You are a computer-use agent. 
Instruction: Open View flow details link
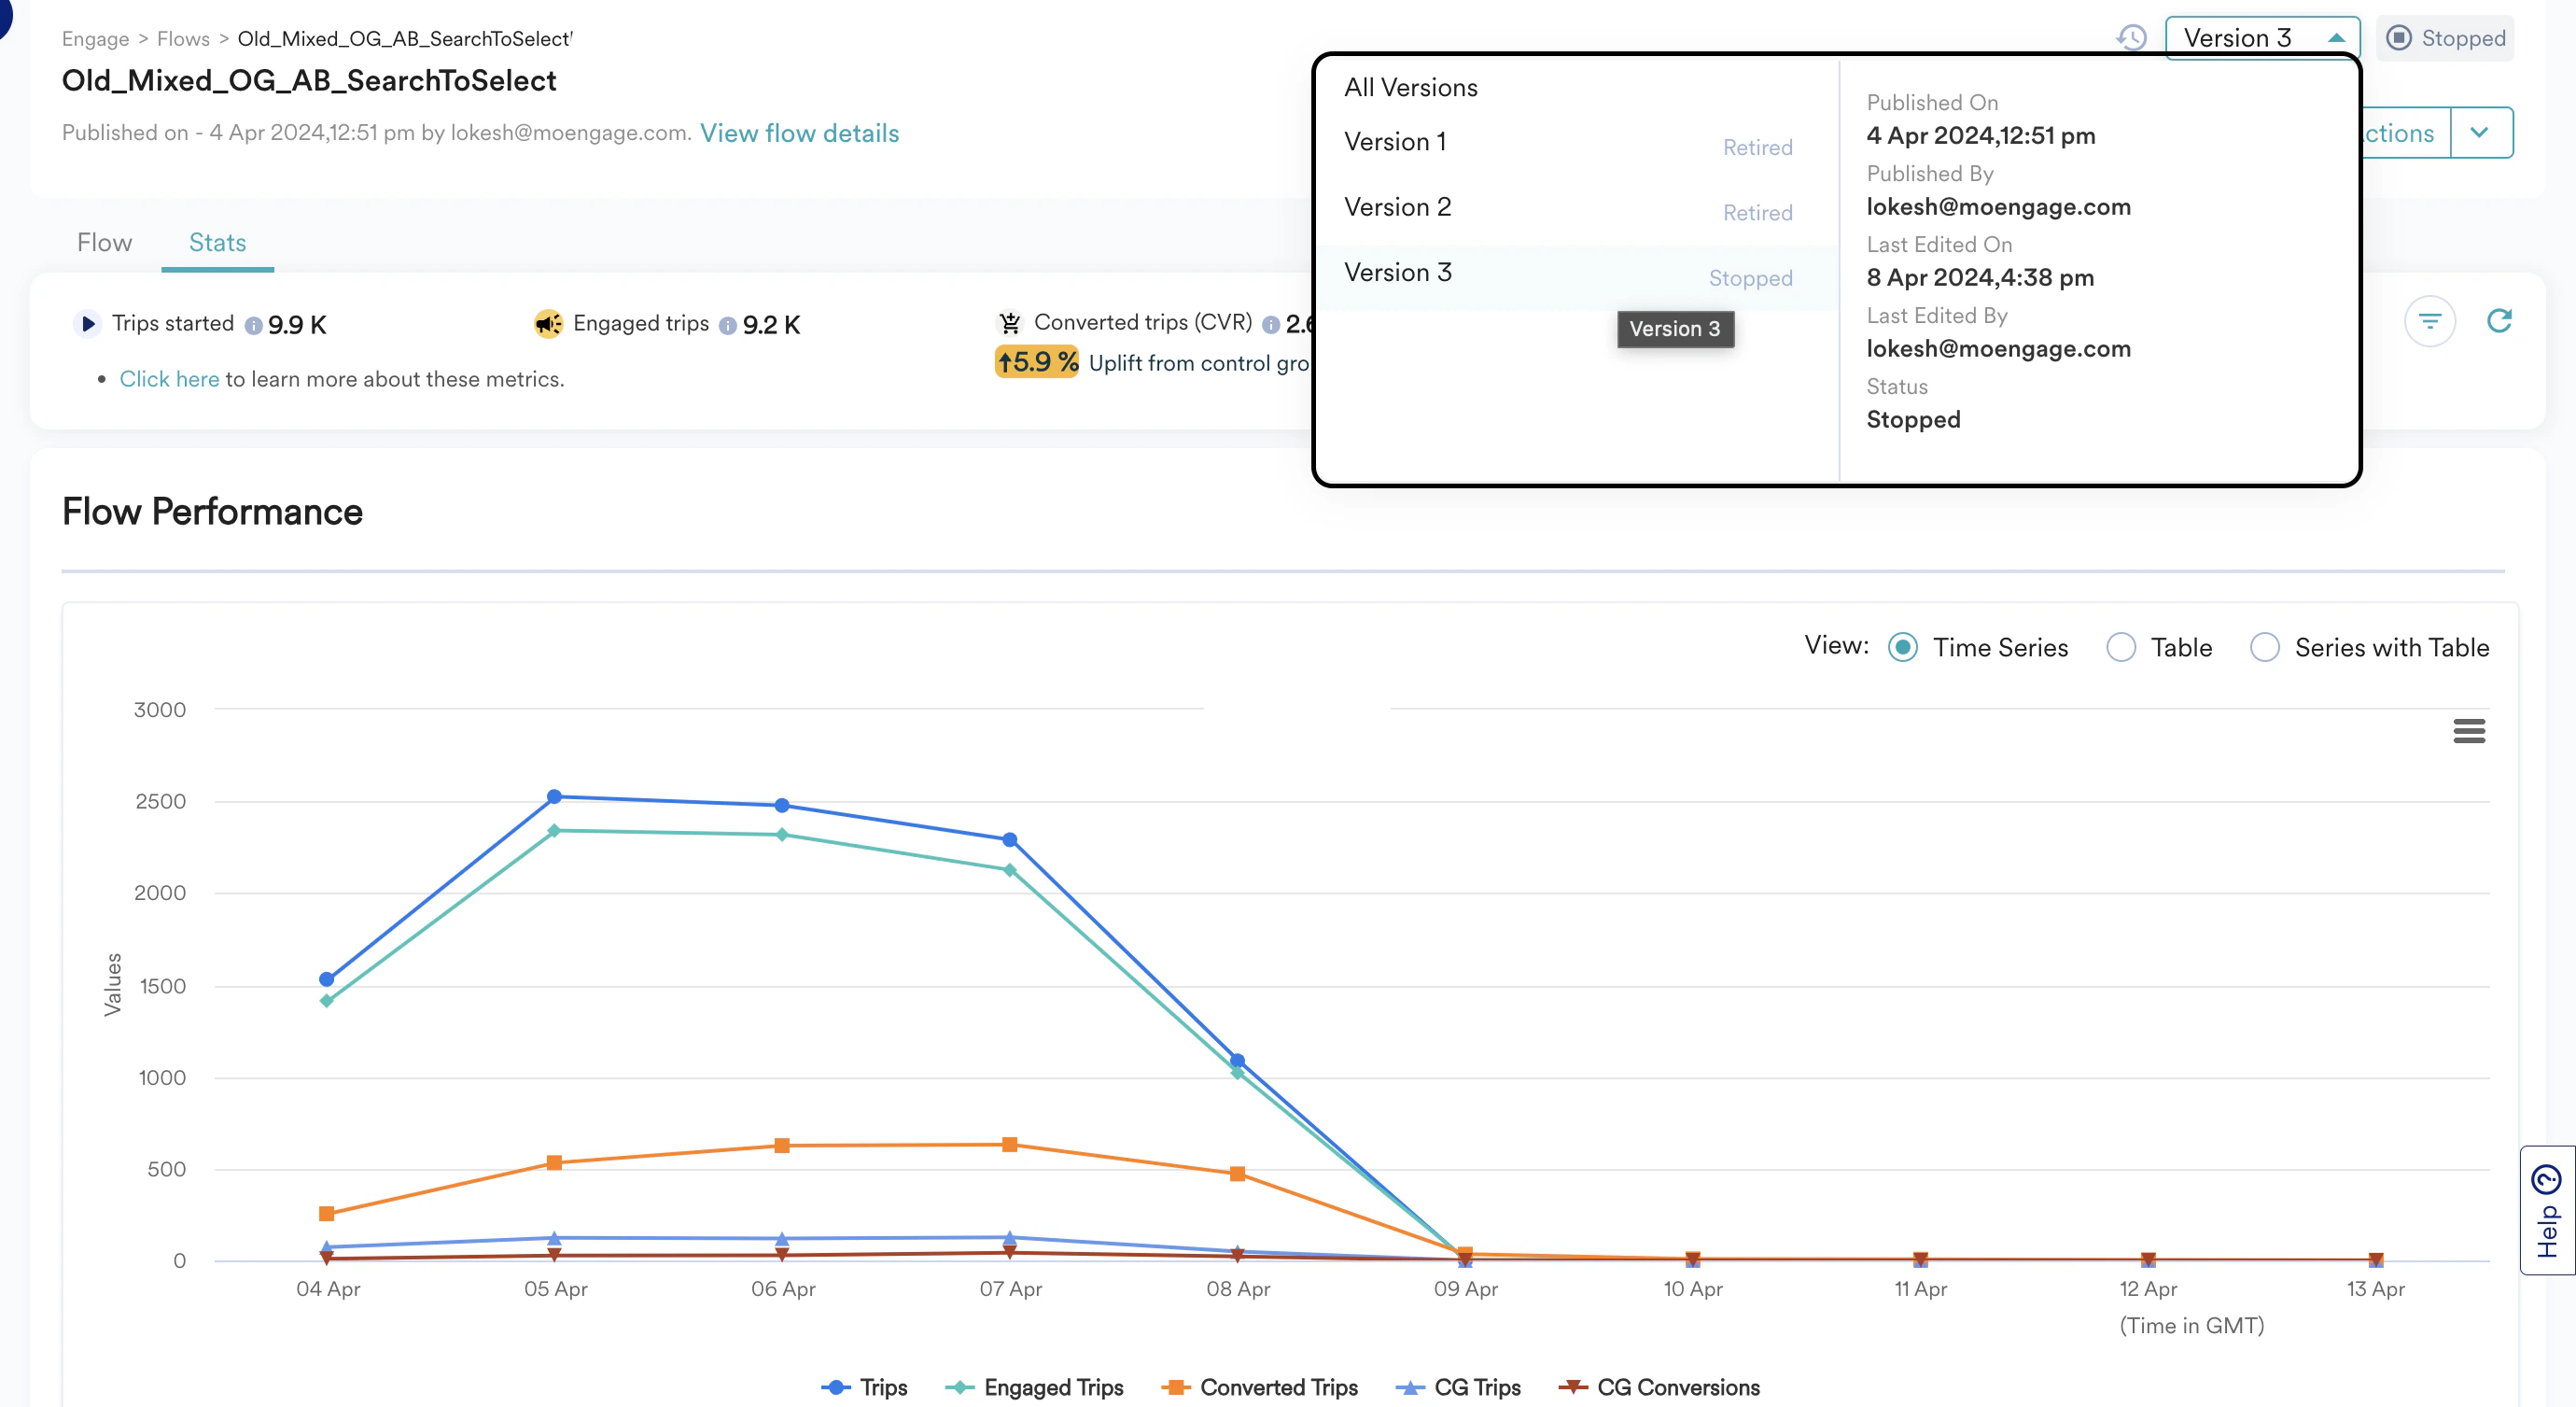(799, 133)
